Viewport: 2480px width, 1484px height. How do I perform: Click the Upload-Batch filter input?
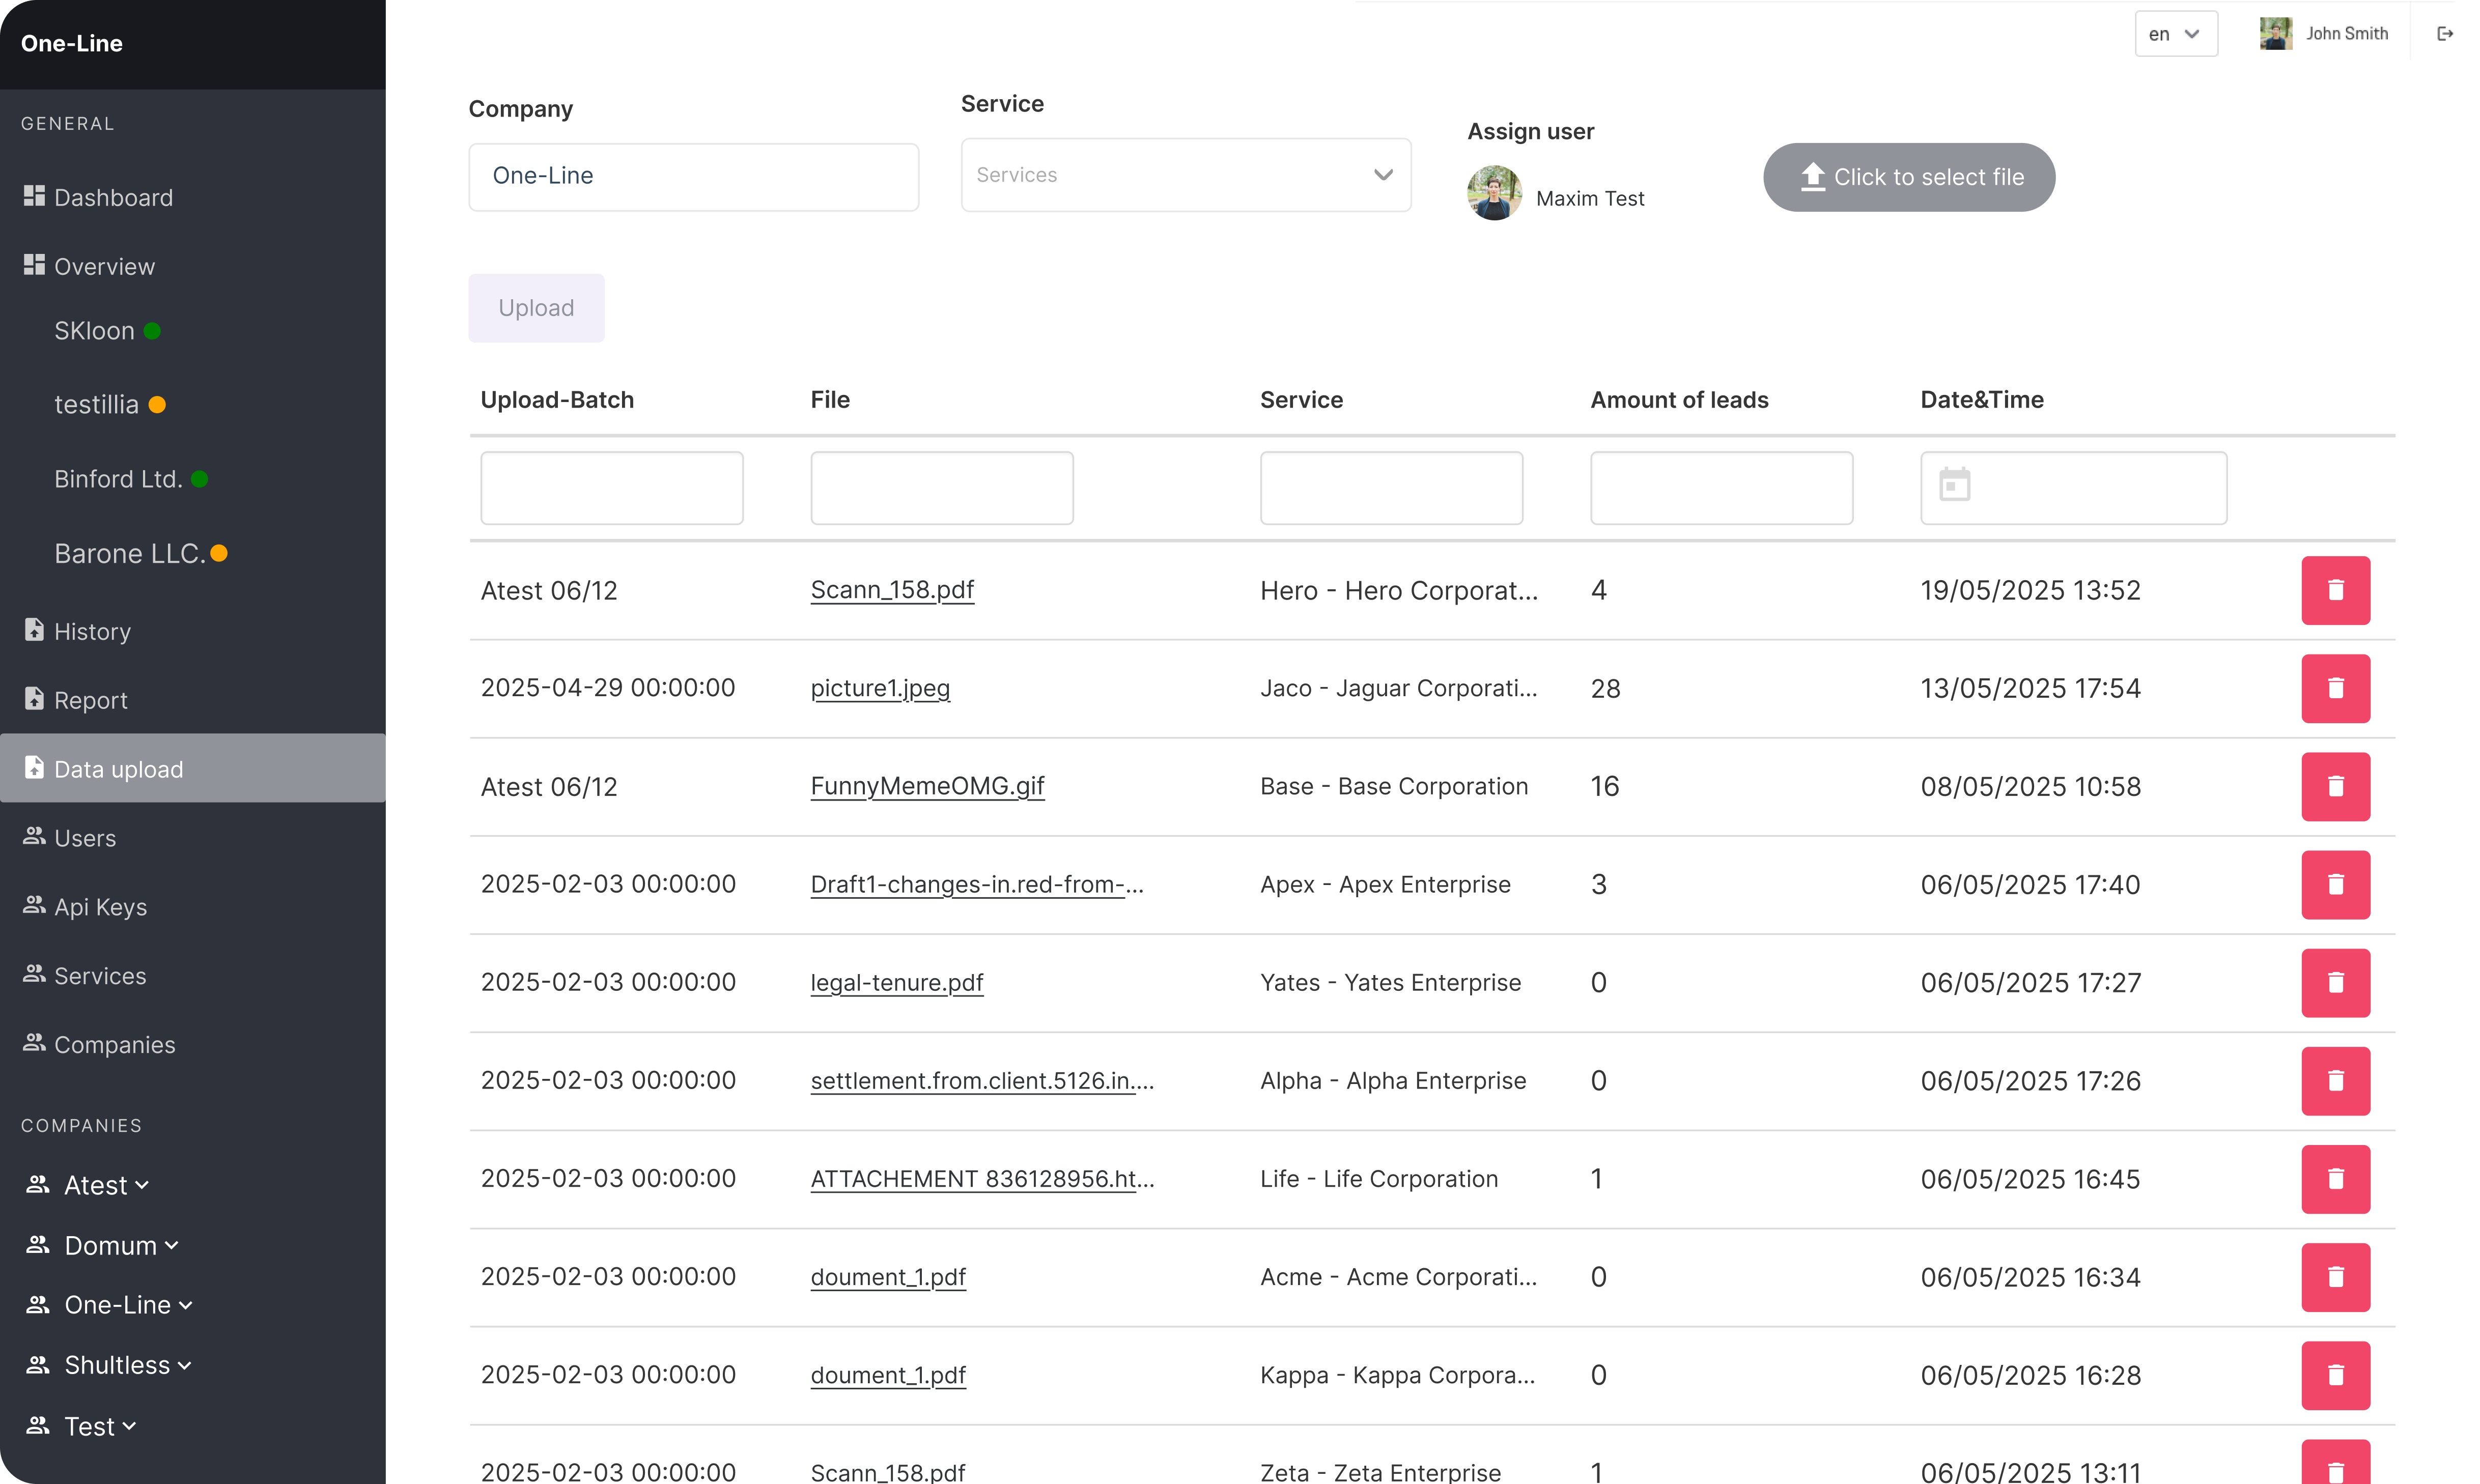(x=611, y=487)
